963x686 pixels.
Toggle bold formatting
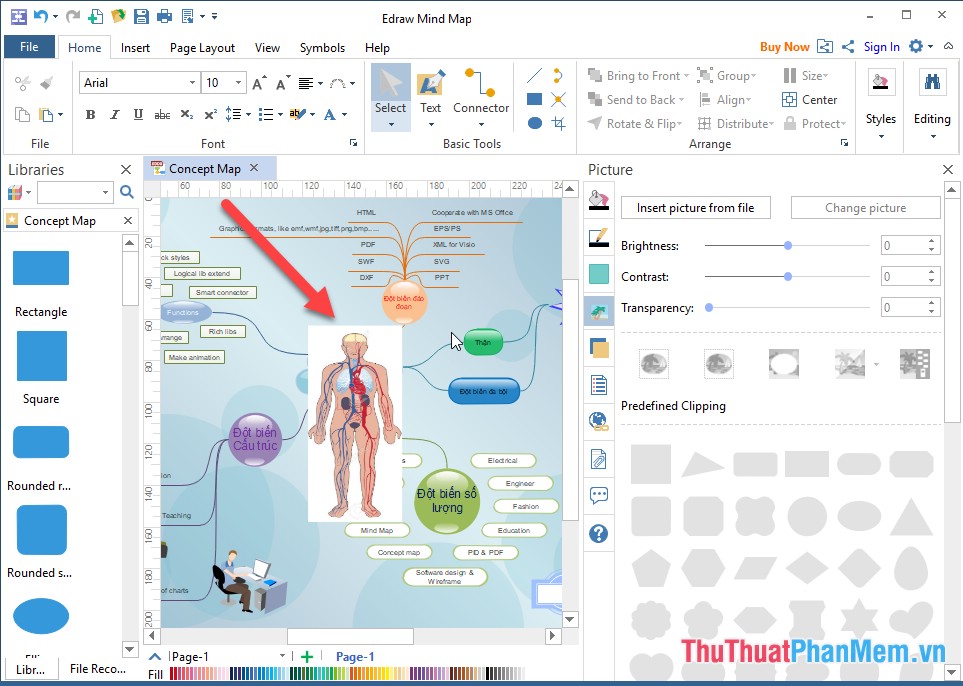pyautogui.click(x=89, y=115)
